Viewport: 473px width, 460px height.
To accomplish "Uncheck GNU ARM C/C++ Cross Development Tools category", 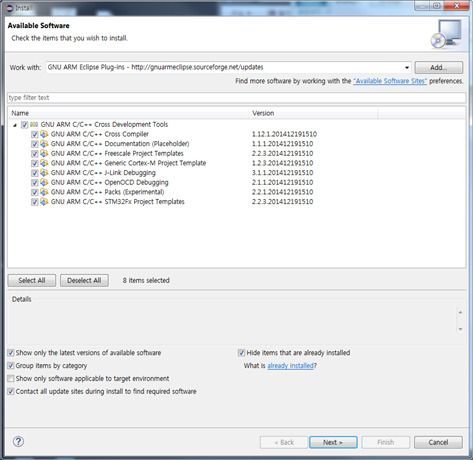I will point(24,125).
